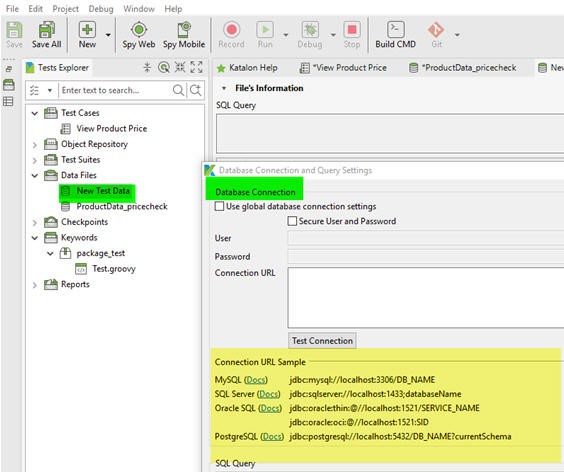Open the File menu
564x472 pixels.
12,9
